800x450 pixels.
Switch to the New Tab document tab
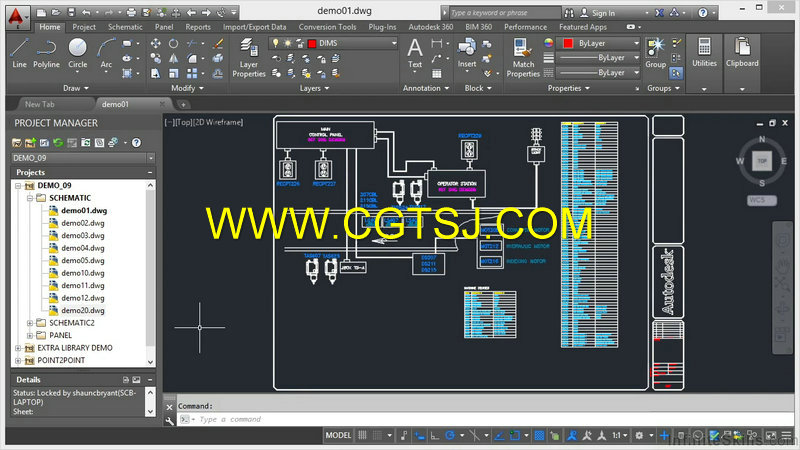[x=40, y=104]
